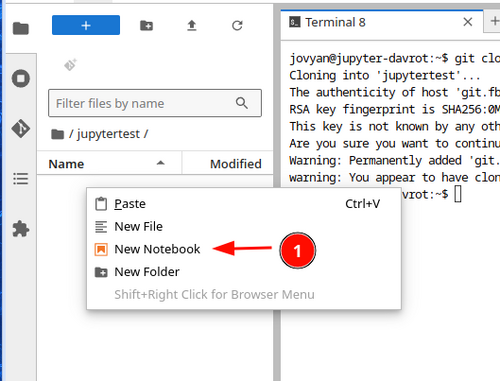Open the Table of Contents sidebar
Screen dimensions: 500x381
pyautogui.click(x=21, y=179)
